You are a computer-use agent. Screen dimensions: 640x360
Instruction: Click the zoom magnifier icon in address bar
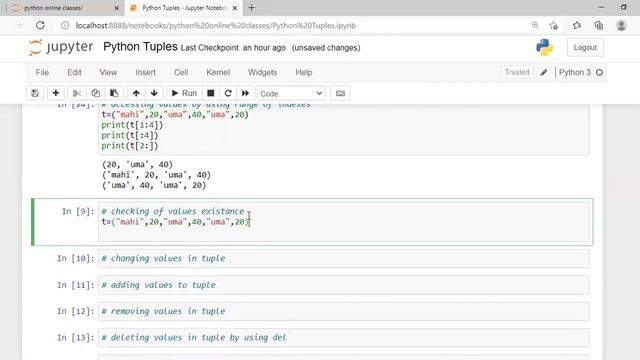(x=535, y=25)
